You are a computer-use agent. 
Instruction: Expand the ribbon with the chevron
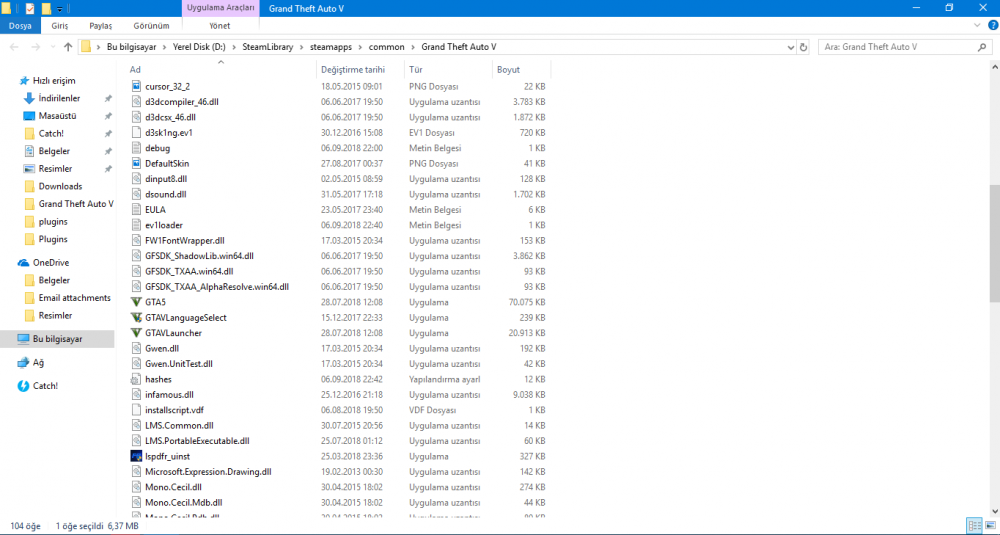[977, 26]
